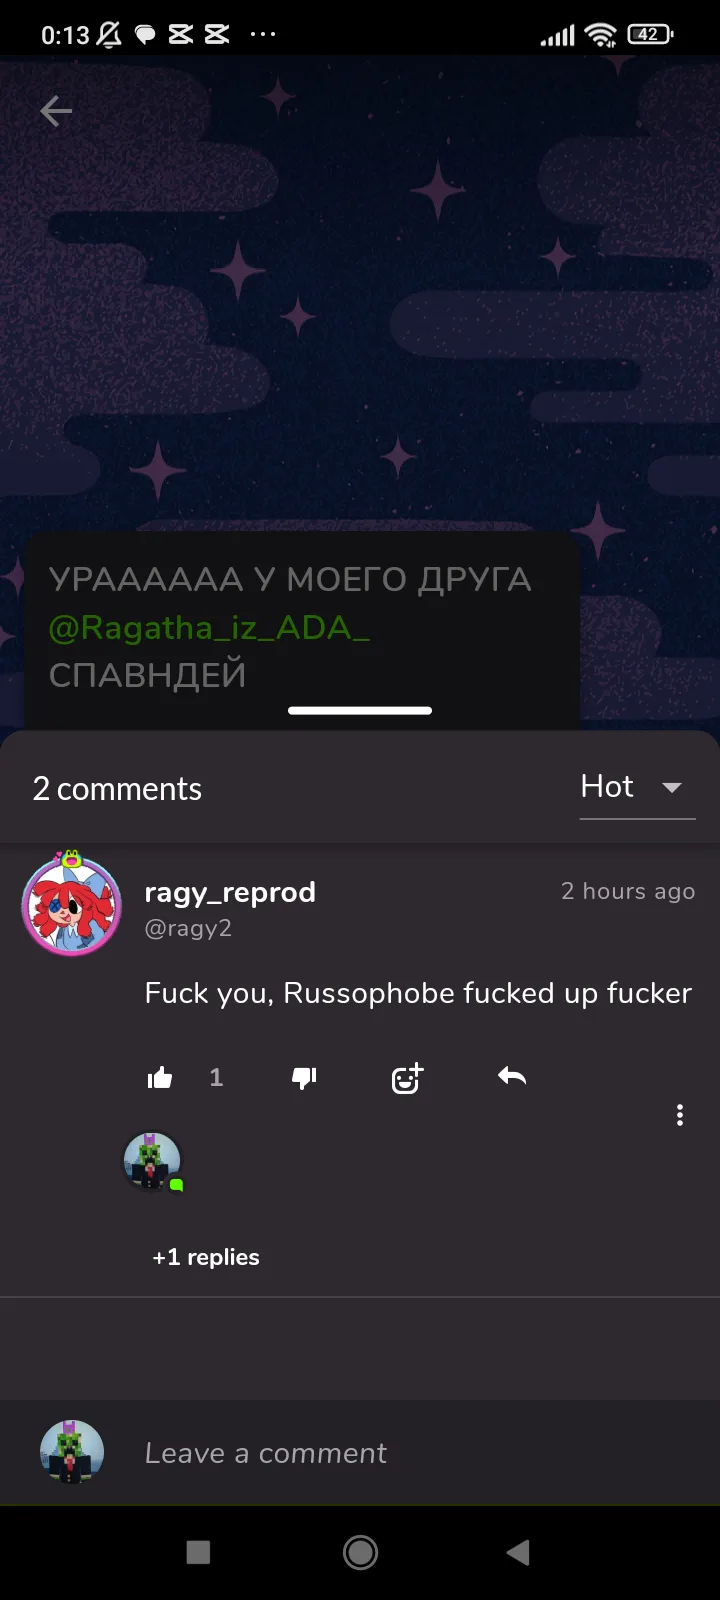This screenshot has width=720, height=1600.
Task: Add an emoji reaction to comment
Action: (x=407, y=1078)
